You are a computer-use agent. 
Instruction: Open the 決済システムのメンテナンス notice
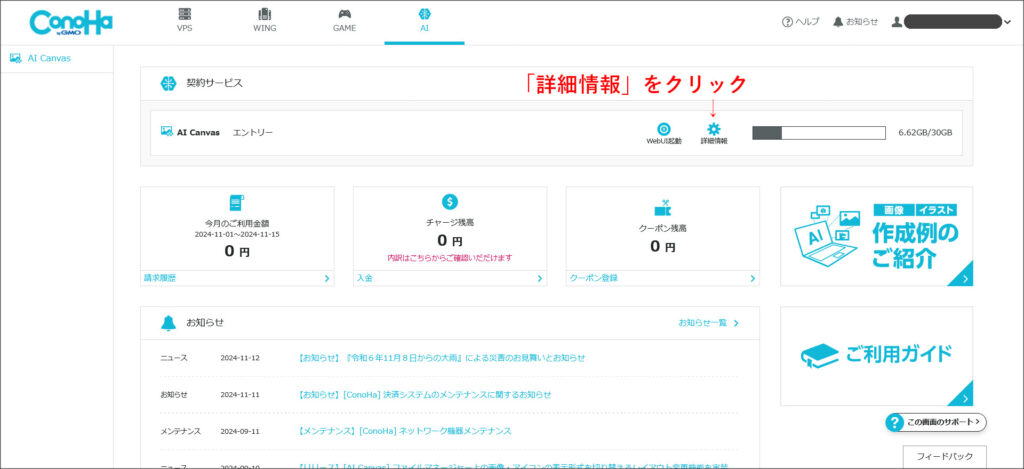pyautogui.click(x=424, y=395)
